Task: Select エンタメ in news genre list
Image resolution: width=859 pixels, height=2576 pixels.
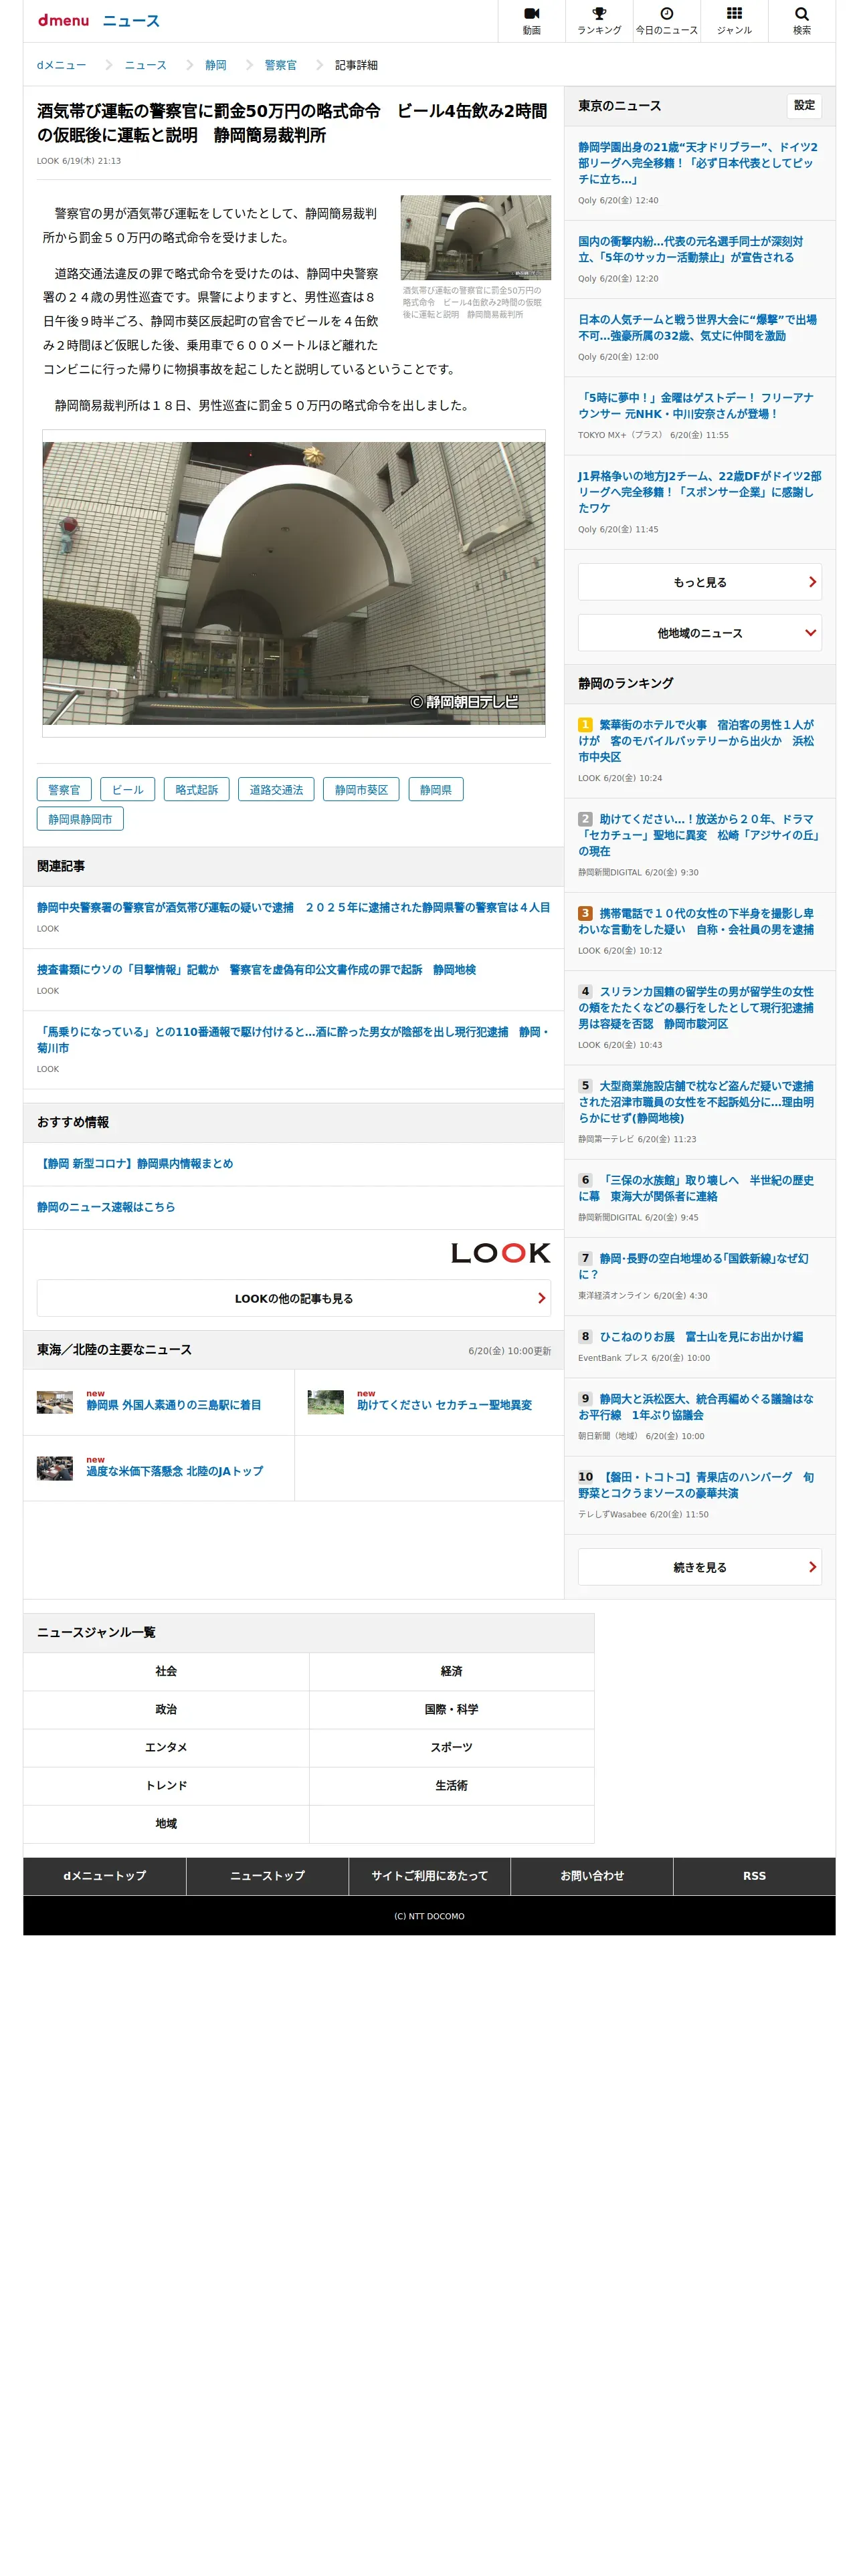Action: [166, 1747]
